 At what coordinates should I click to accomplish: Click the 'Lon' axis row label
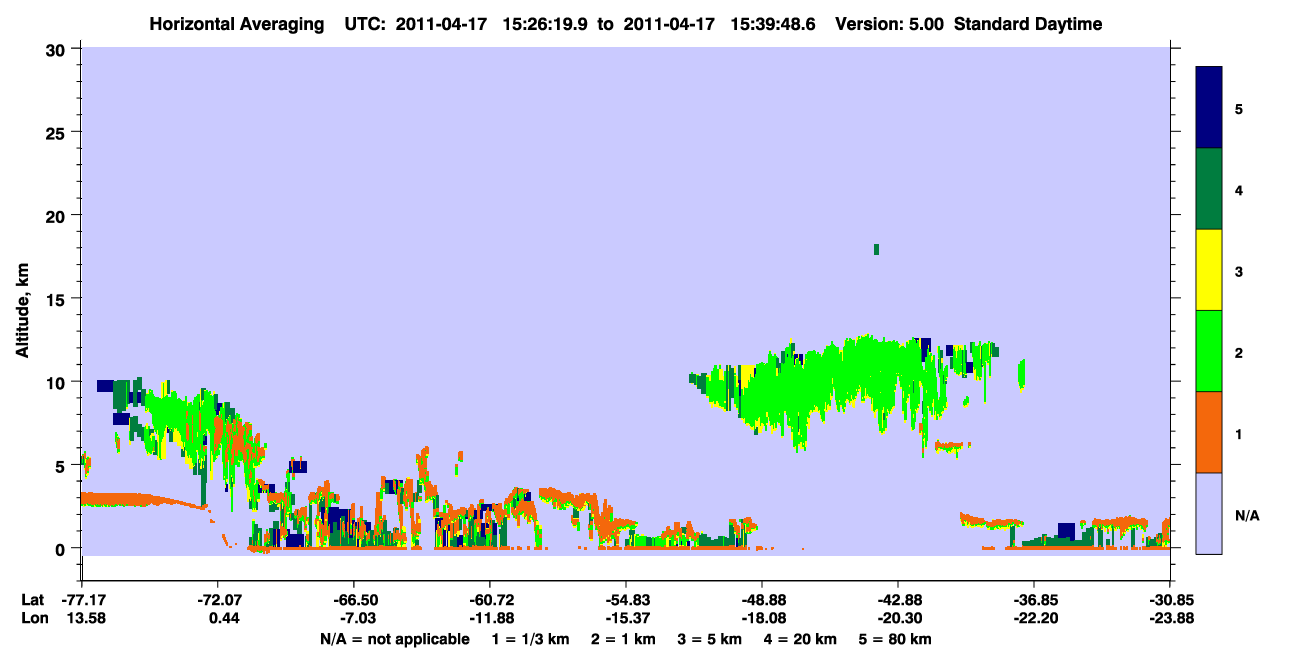pyautogui.click(x=34, y=617)
